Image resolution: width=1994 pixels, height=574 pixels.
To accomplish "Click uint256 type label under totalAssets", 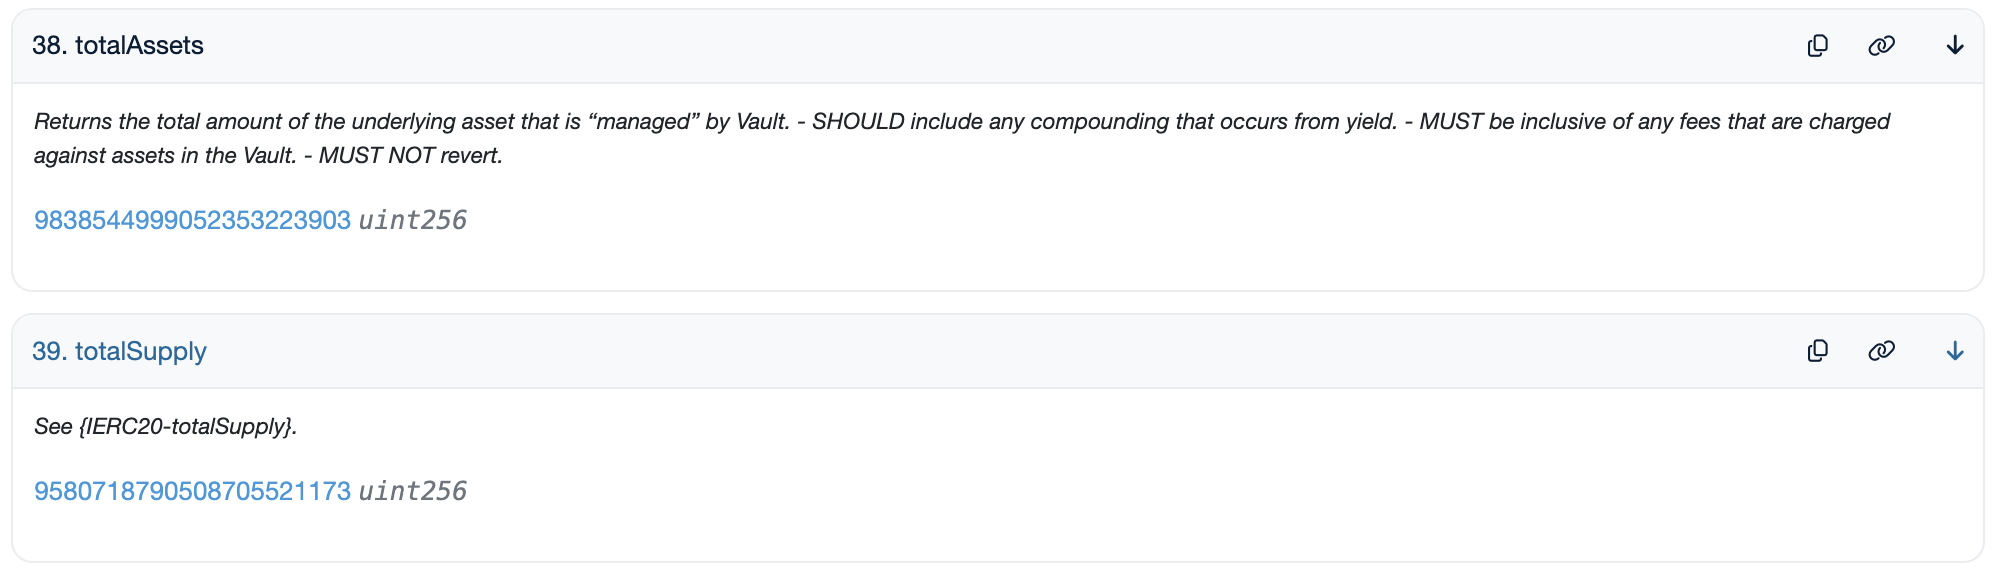I will point(412,220).
